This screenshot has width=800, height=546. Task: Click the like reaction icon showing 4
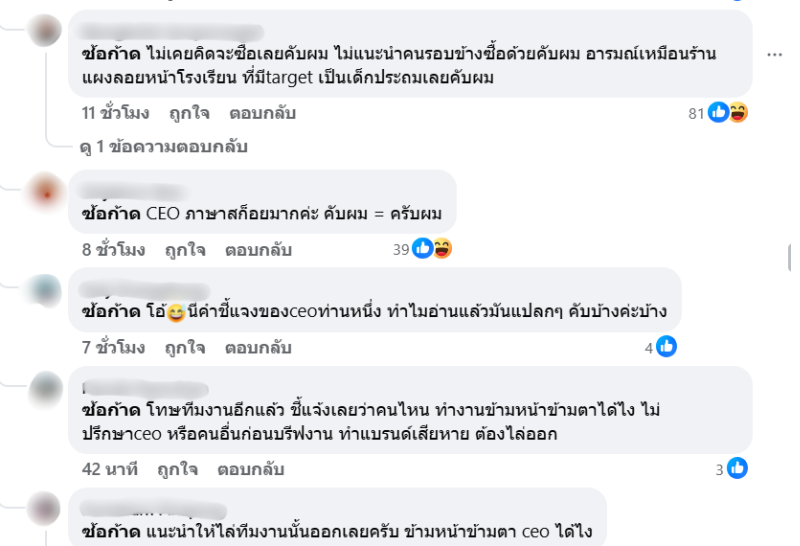667,347
